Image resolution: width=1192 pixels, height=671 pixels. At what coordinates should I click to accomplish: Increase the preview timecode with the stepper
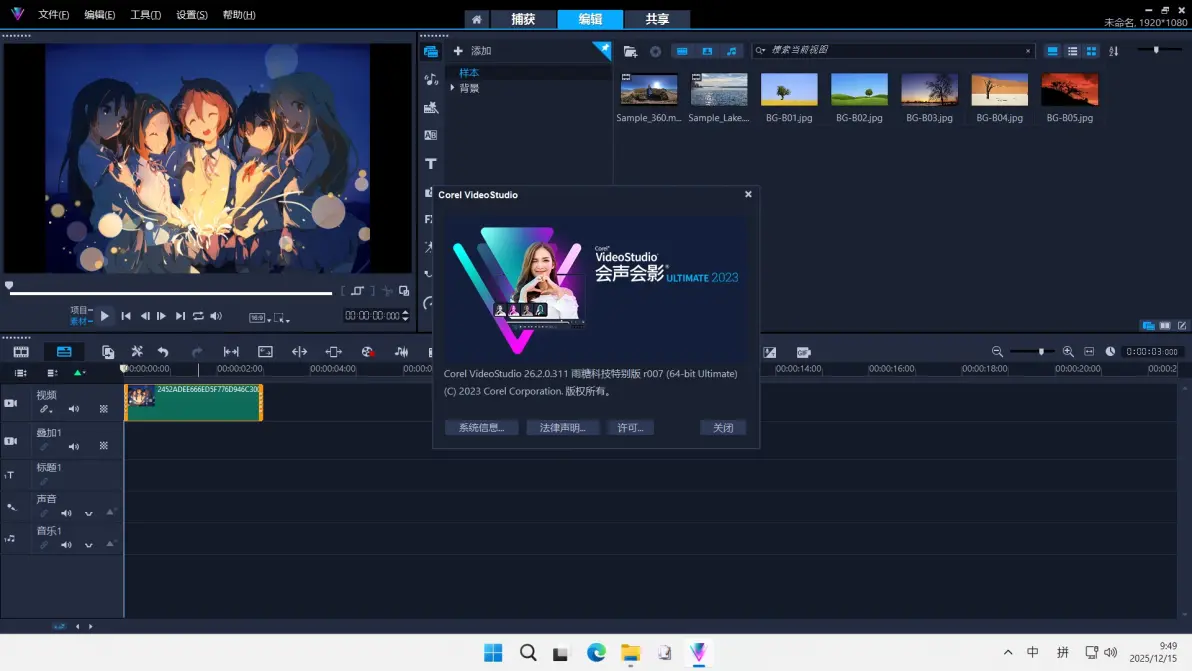405,312
